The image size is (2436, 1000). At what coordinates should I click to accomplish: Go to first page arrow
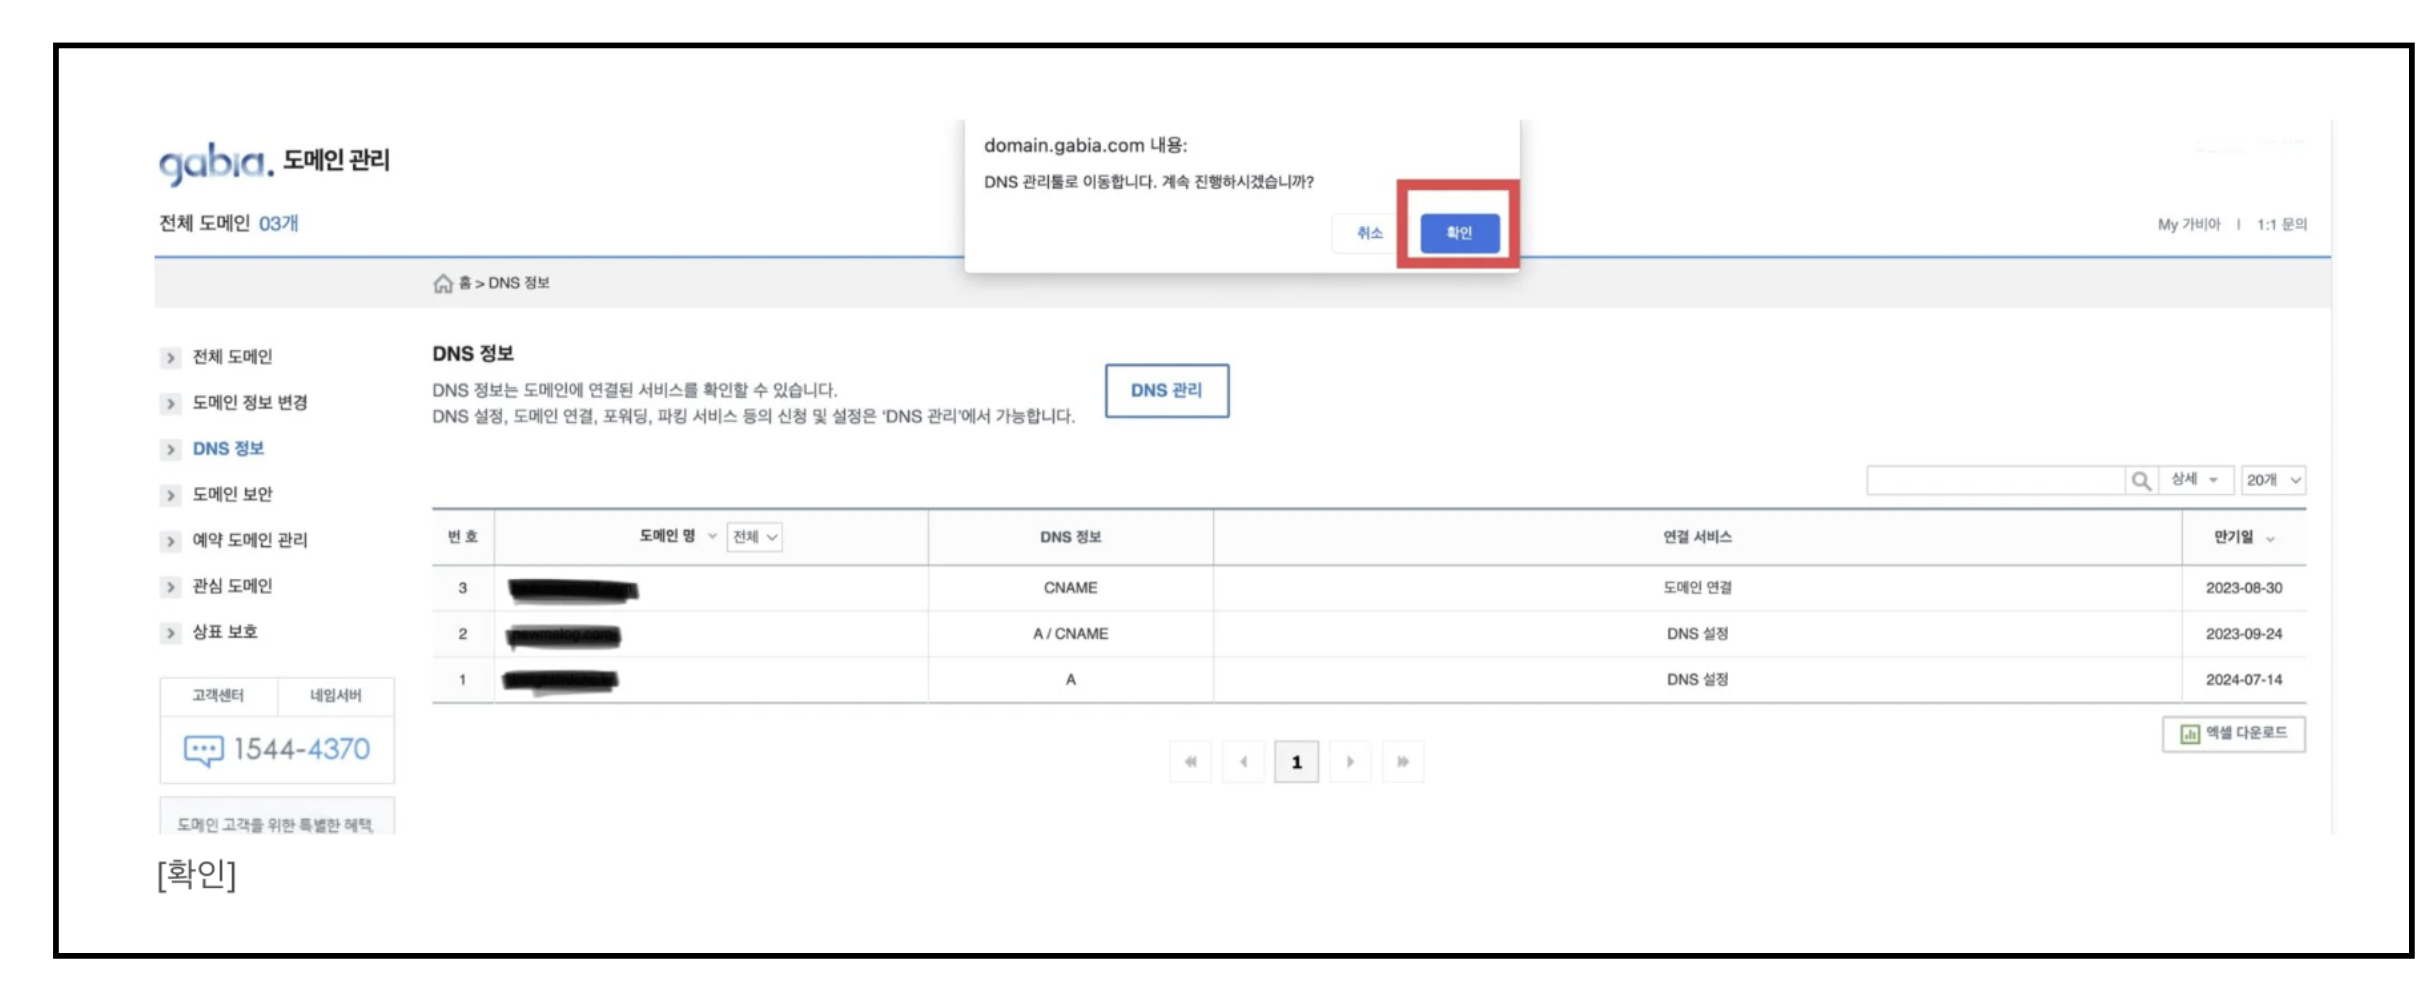click(1190, 762)
